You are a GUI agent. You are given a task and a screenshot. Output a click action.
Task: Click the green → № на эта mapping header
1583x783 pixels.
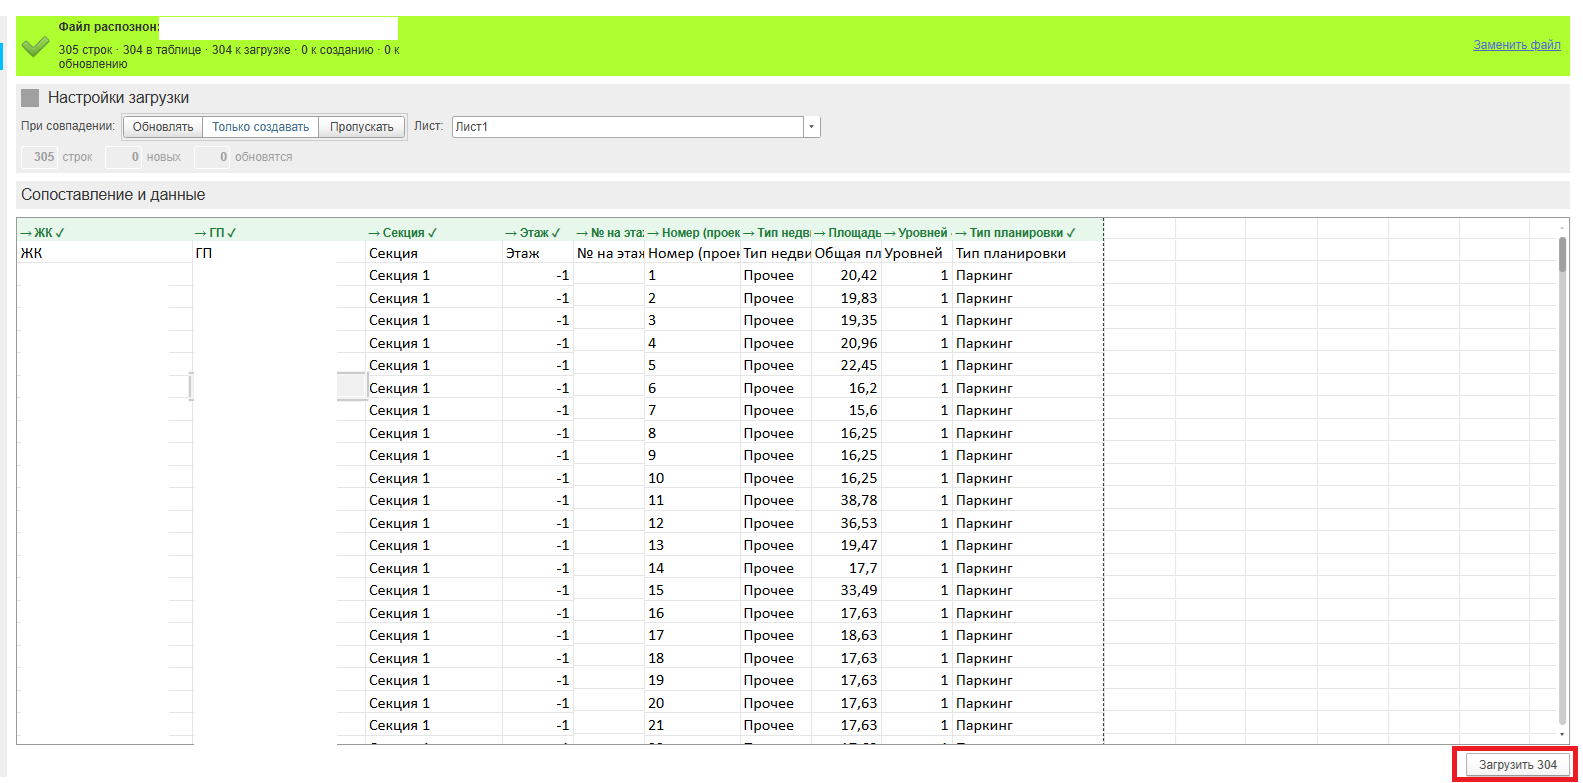click(x=610, y=233)
